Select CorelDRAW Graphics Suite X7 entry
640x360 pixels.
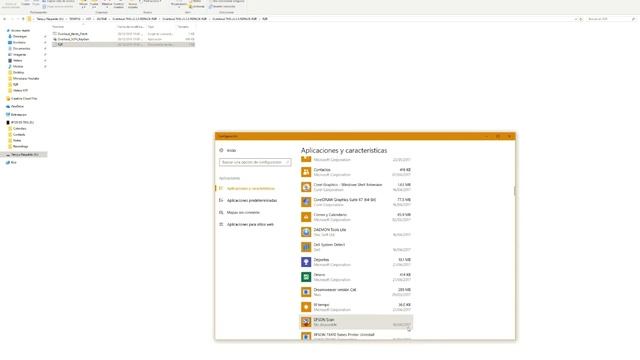pos(356,202)
